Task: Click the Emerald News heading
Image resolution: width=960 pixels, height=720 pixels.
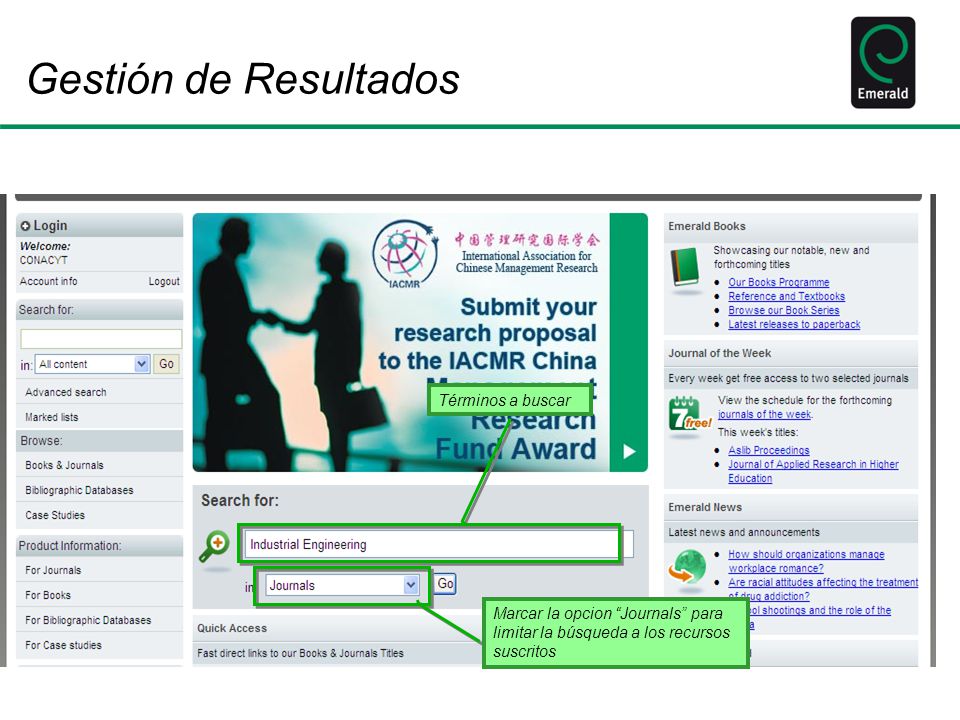Action: point(705,508)
